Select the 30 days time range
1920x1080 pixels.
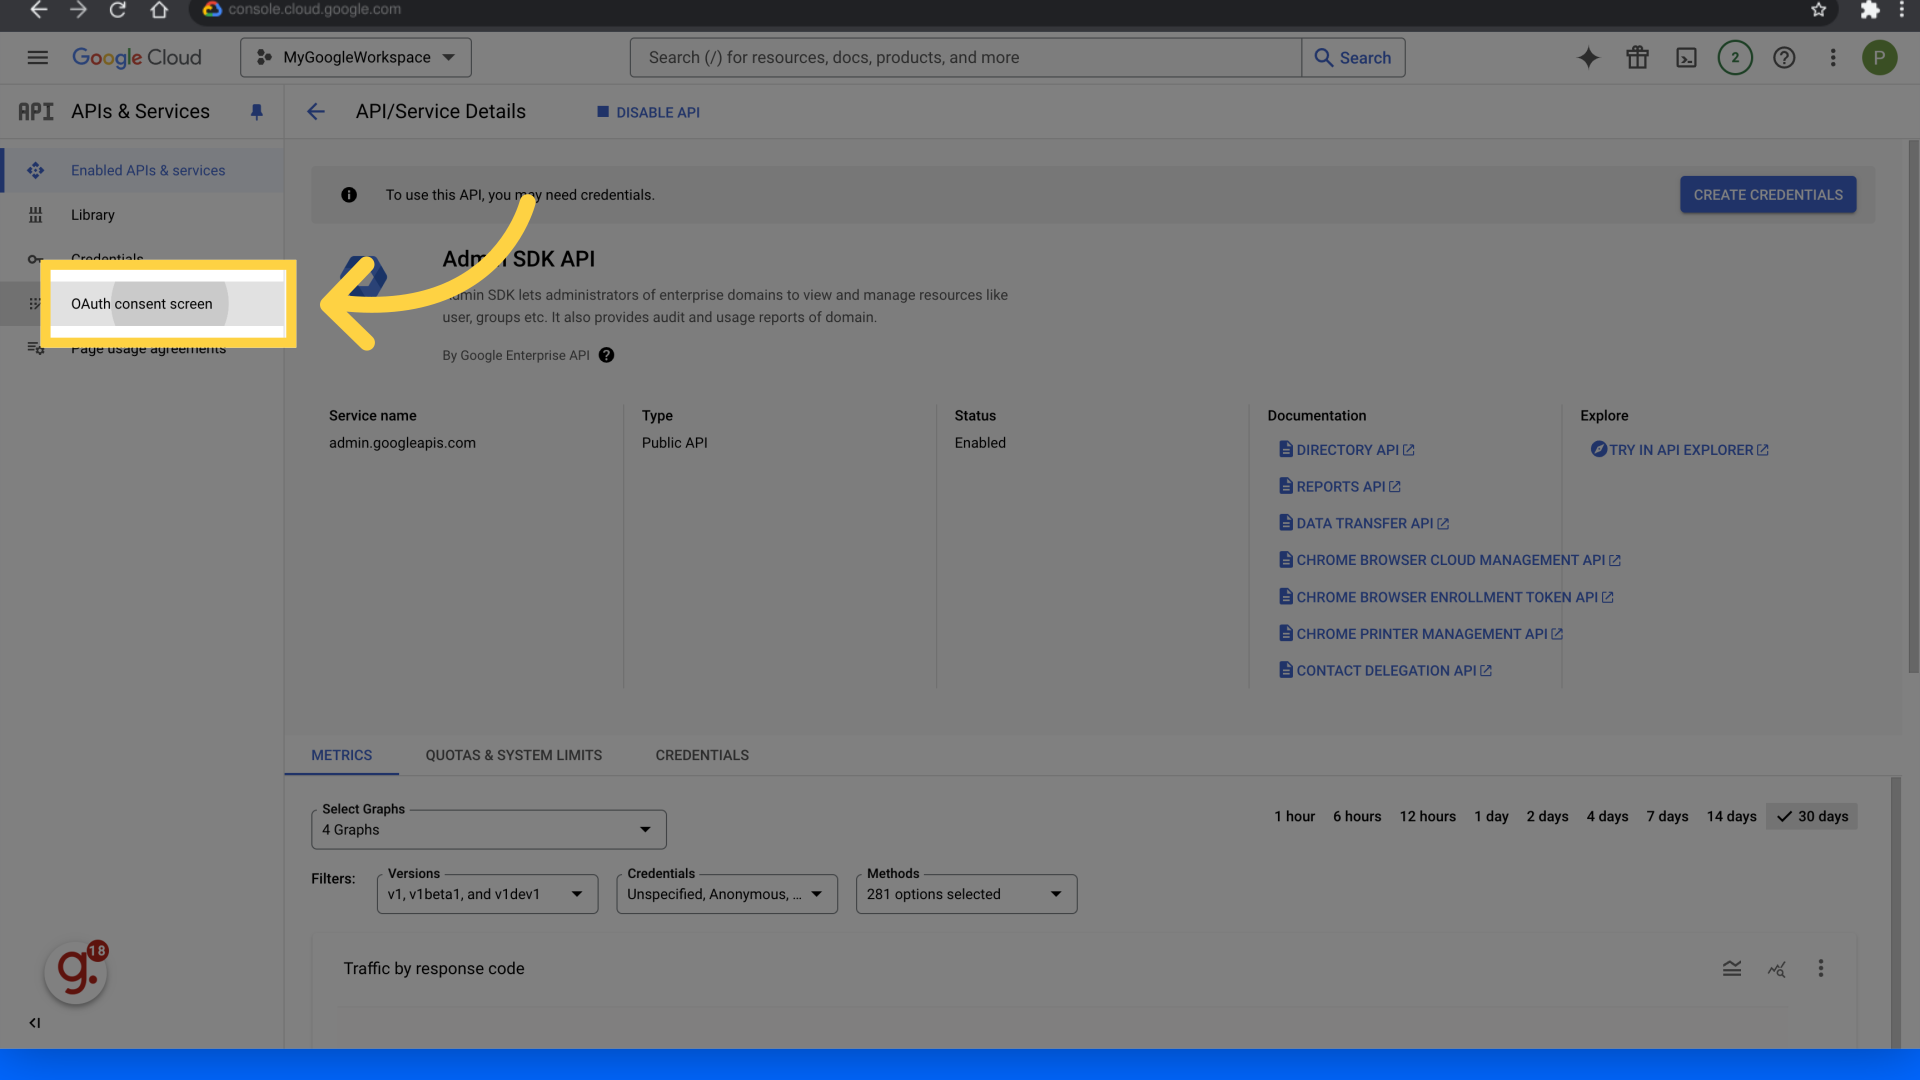[1811, 816]
